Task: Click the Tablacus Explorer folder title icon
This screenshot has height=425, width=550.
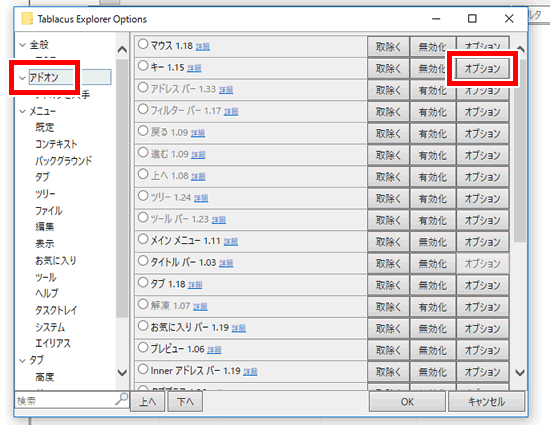Action: (x=27, y=19)
